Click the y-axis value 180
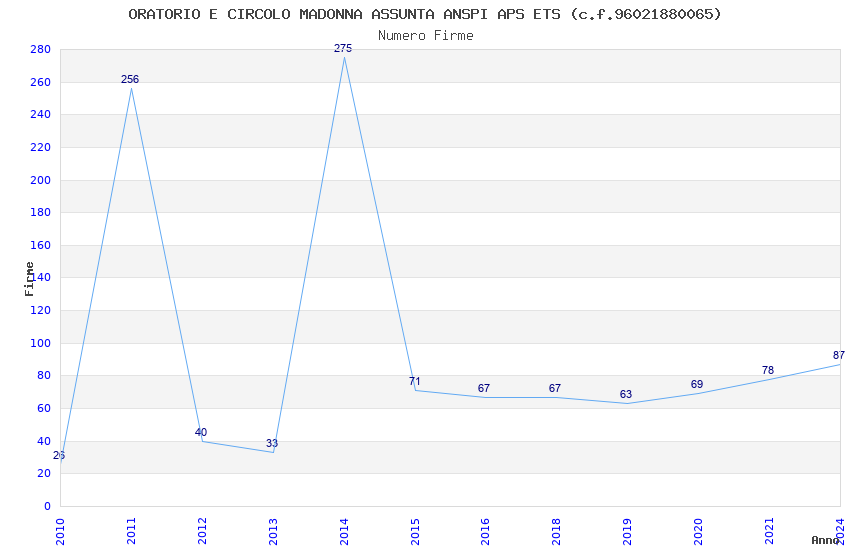The height and width of the screenshot is (550, 850). tap(41, 212)
